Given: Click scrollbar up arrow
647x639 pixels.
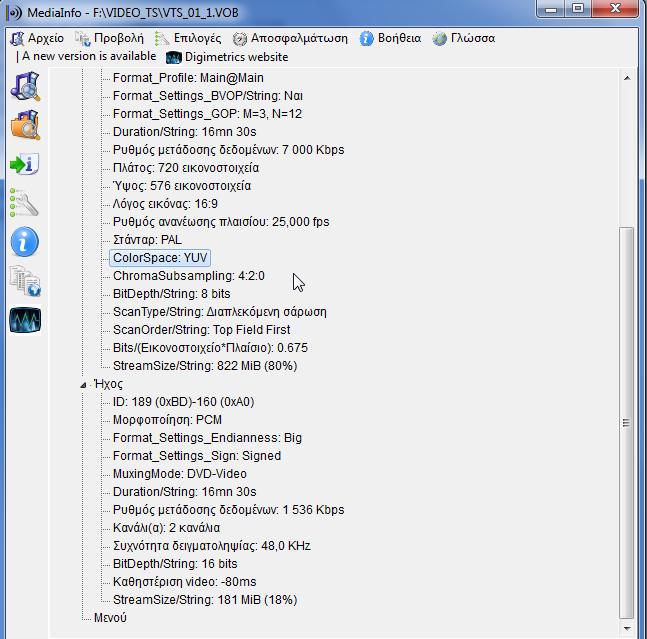Looking at the screenshot, I should (x=627, y=78).
